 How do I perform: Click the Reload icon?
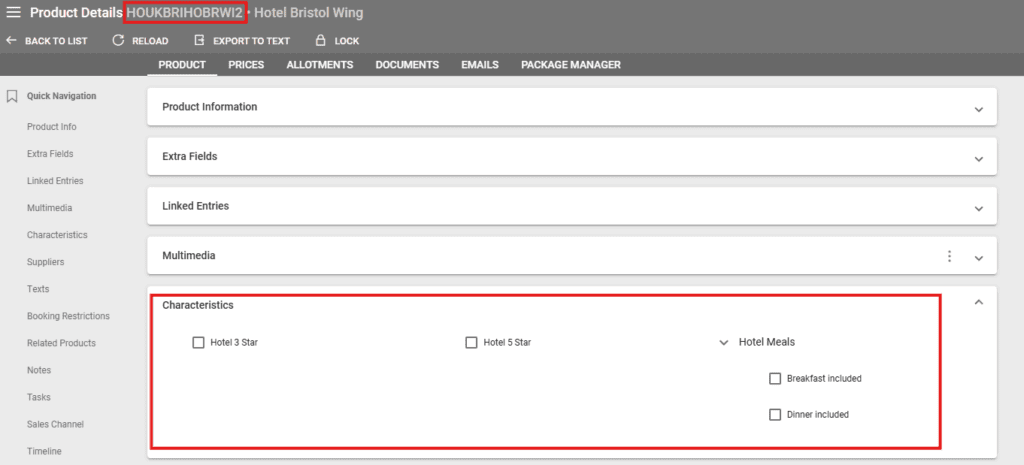(x=118, y=41)
